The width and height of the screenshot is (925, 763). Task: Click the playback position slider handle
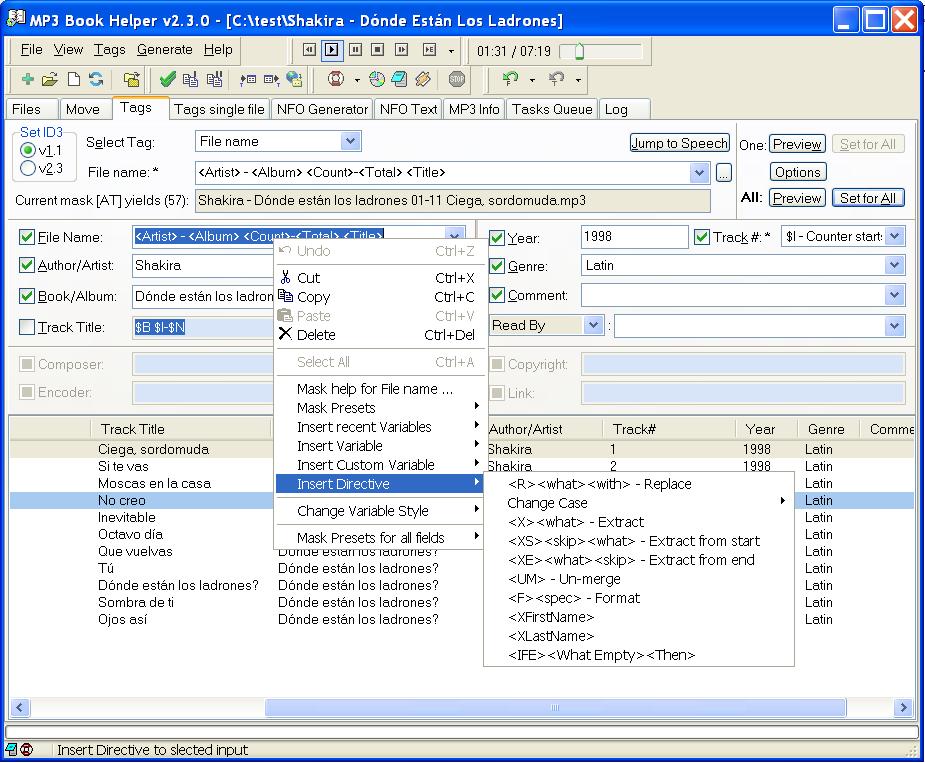coord(579,52)
